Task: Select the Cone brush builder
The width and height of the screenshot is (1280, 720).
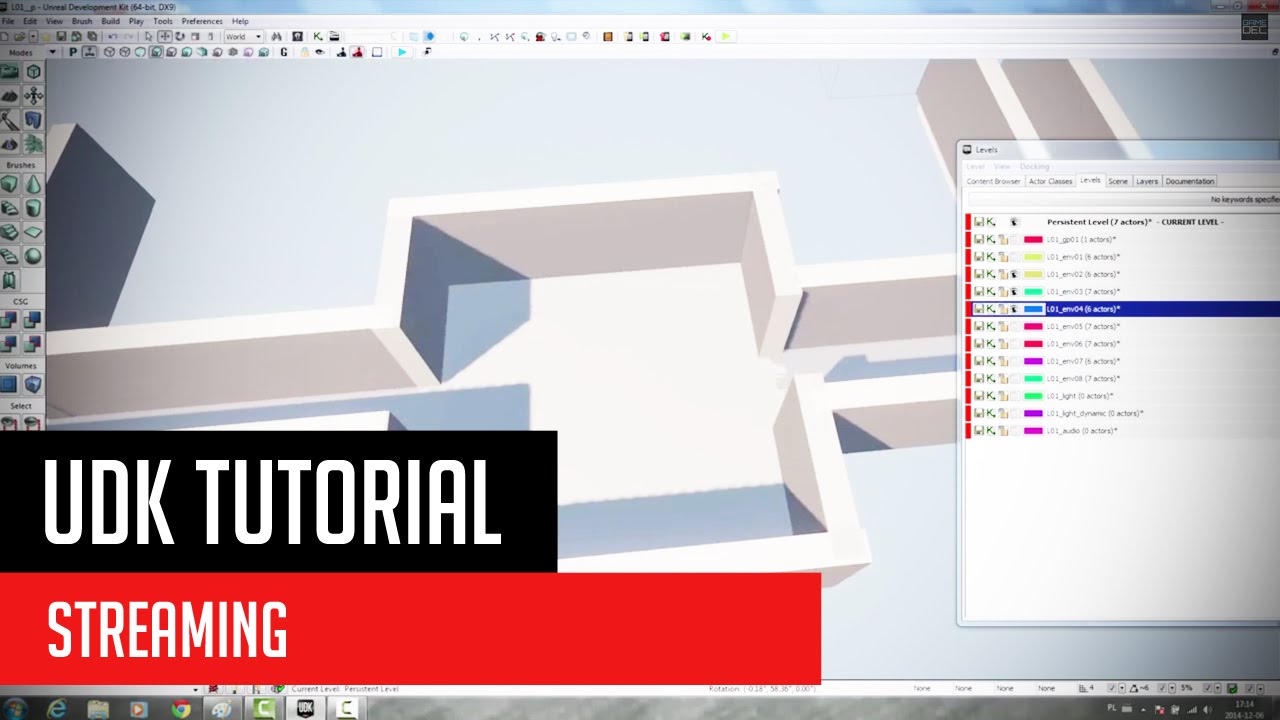Action: [33, 184]
